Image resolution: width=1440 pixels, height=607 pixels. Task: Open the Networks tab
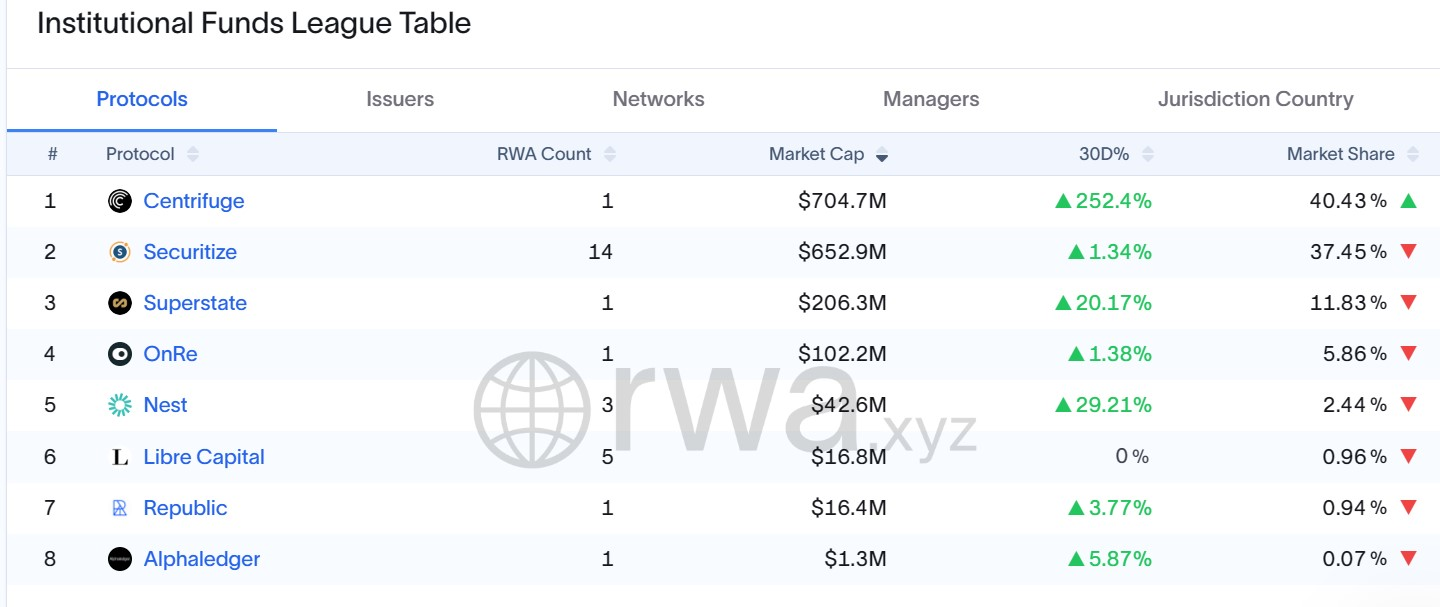coord(658,99)
